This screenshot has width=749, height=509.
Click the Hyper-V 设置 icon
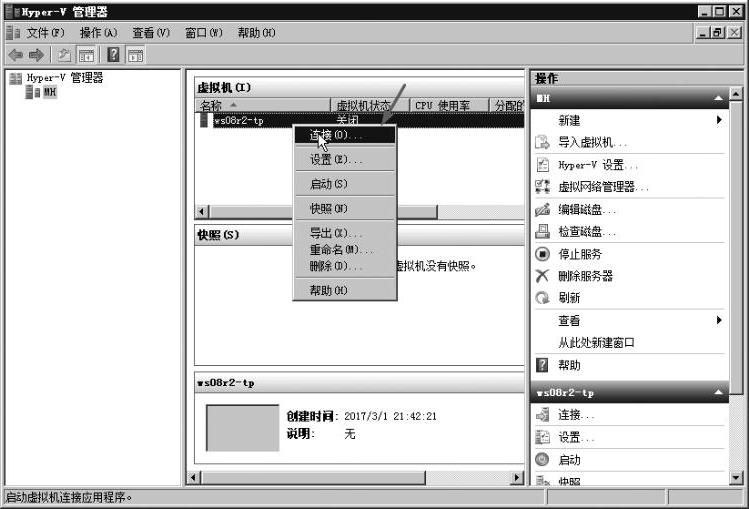coord(542,165)
